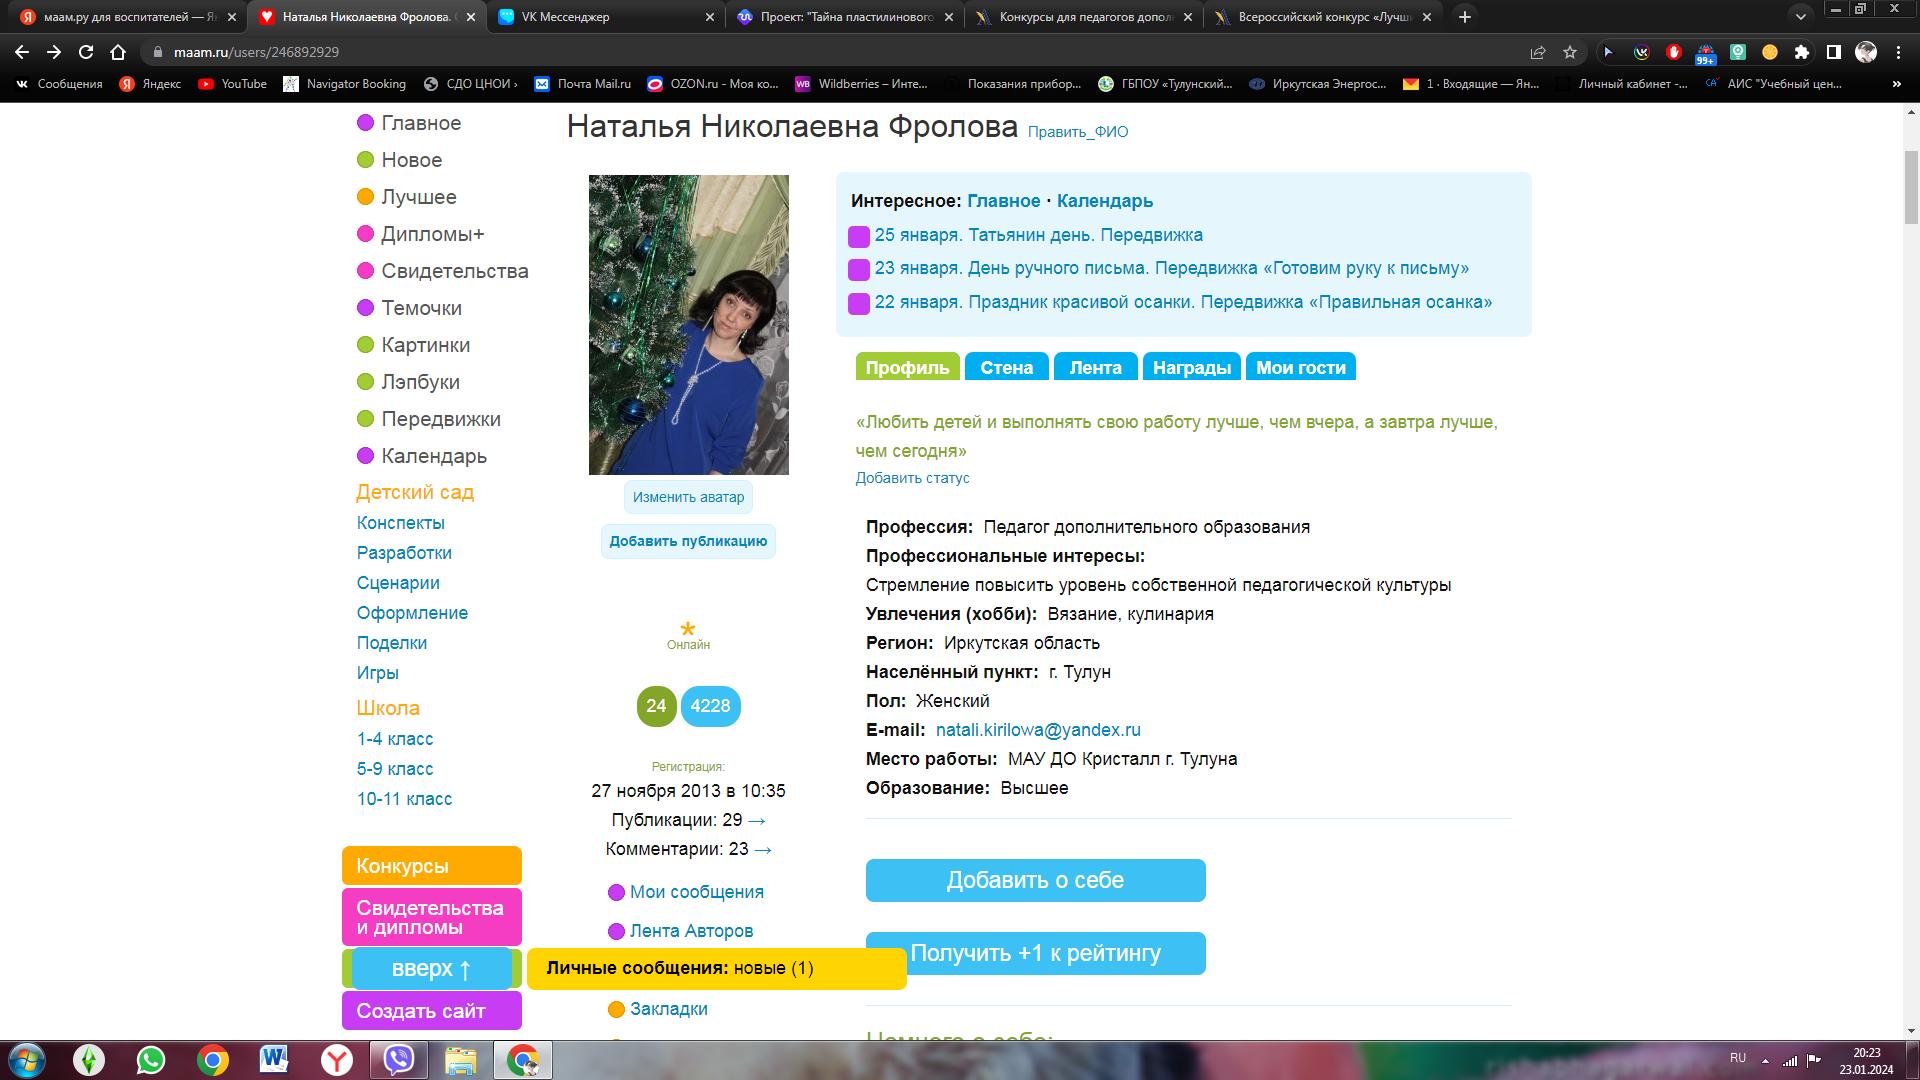Viewport: 1920px width, 1080px height.
Task: Expand the tab search dropdown arrow
Action: [1801, 16]
